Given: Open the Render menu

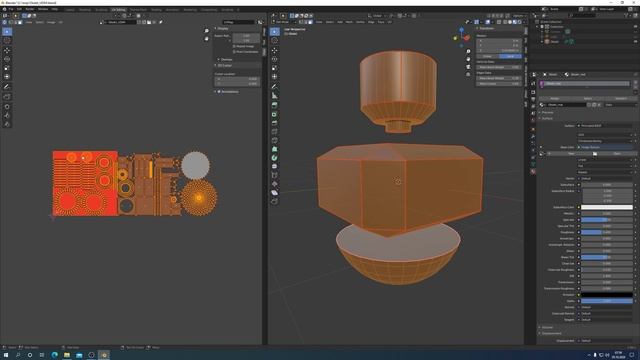Looking at the screenshot, I should pos(30,9).
